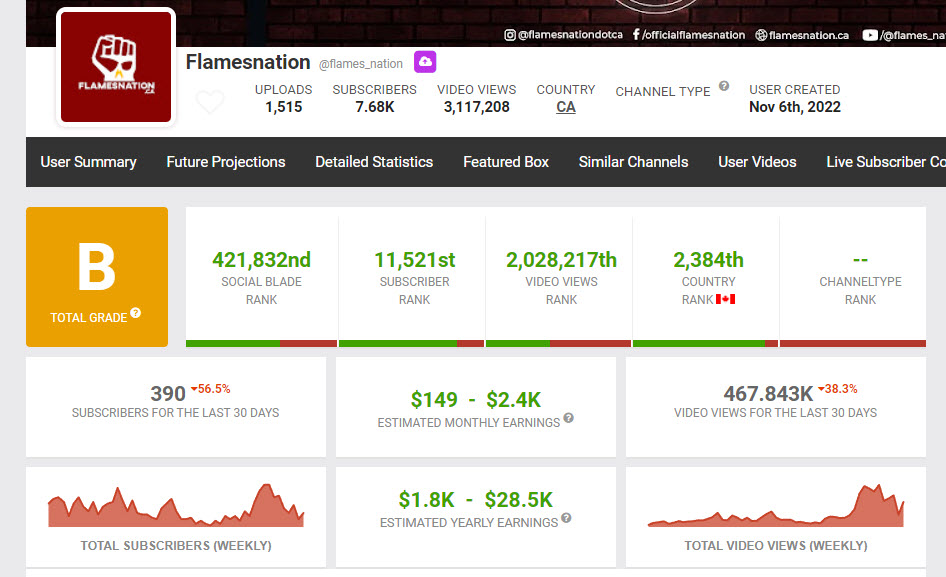Image resolution: width=946 pixels, height=577 pixels.
Task: Click the Total Grade help question mark
Action: point(136,313)
